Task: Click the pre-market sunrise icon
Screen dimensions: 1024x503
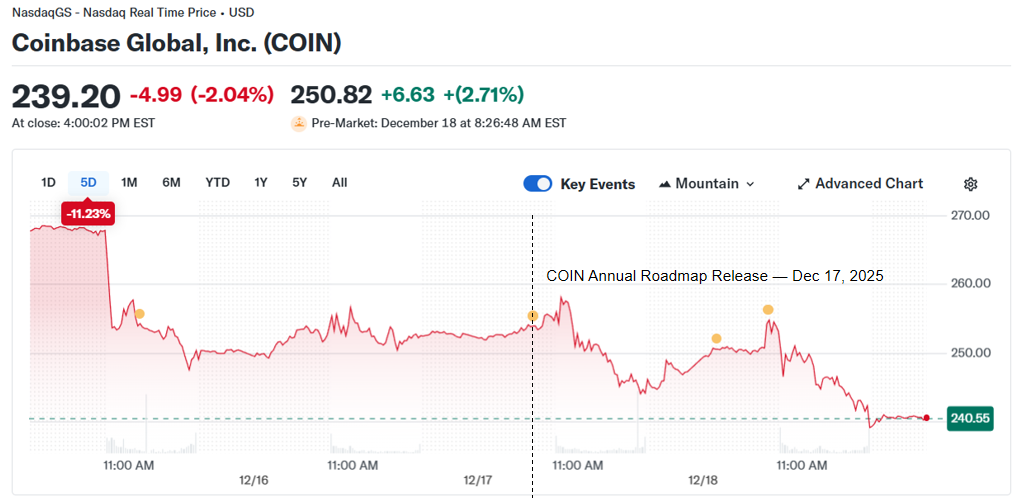Action: (x=298, y=124)
